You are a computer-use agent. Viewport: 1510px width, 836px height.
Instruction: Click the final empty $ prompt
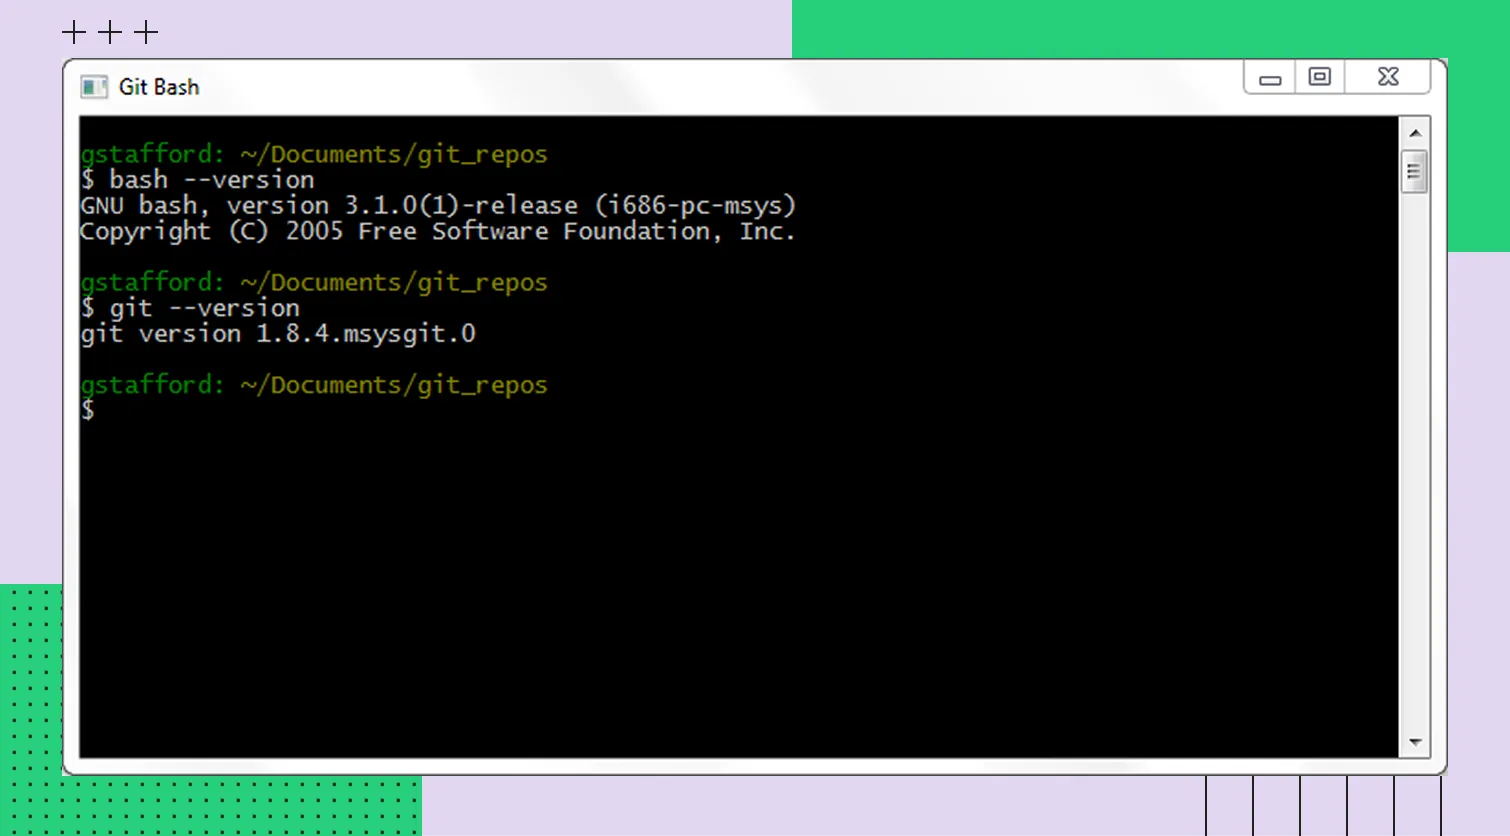click(x=88, y=410)
